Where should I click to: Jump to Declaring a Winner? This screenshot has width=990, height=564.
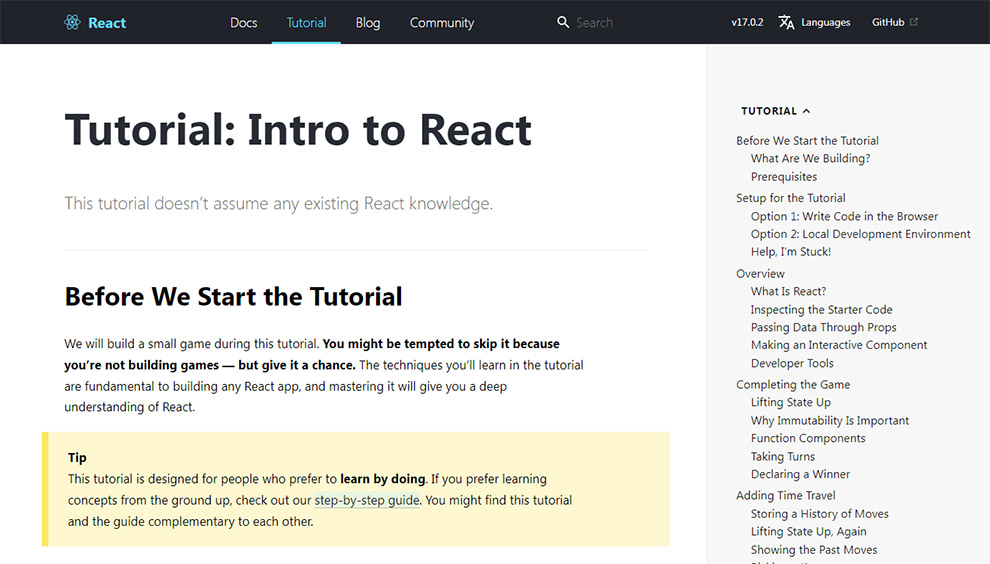[800, 474]
